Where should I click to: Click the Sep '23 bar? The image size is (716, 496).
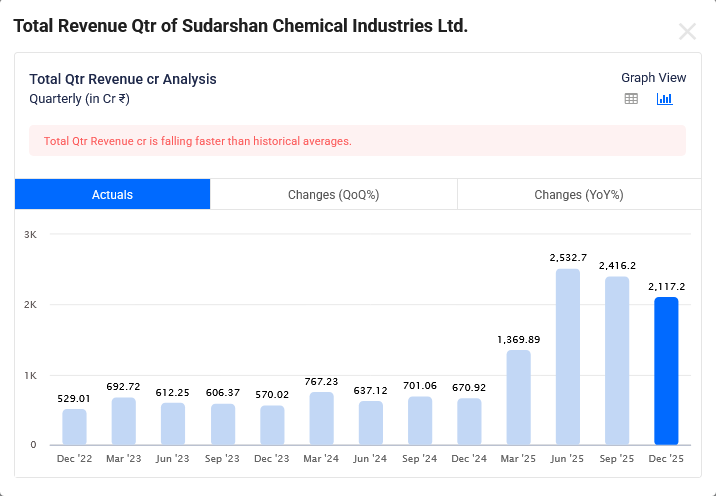[x=222, y=424]
